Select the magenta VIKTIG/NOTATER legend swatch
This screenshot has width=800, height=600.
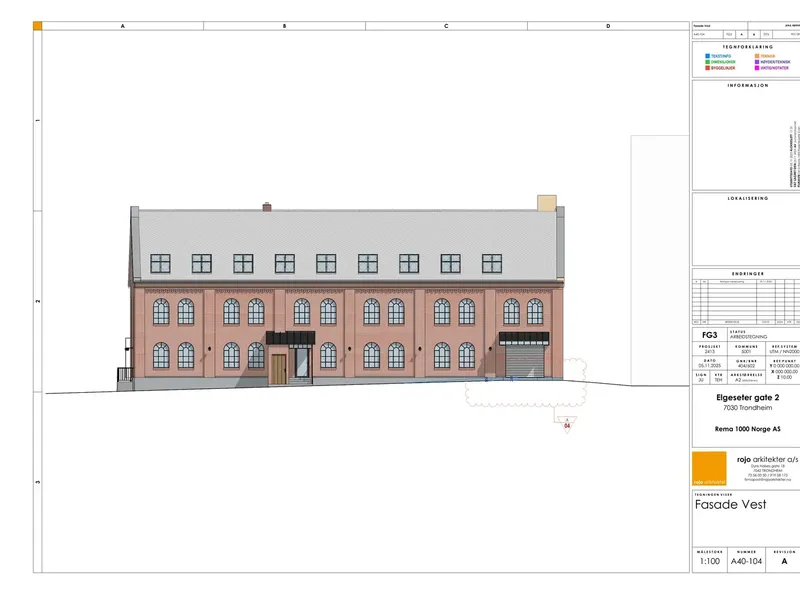coord(757,68)
